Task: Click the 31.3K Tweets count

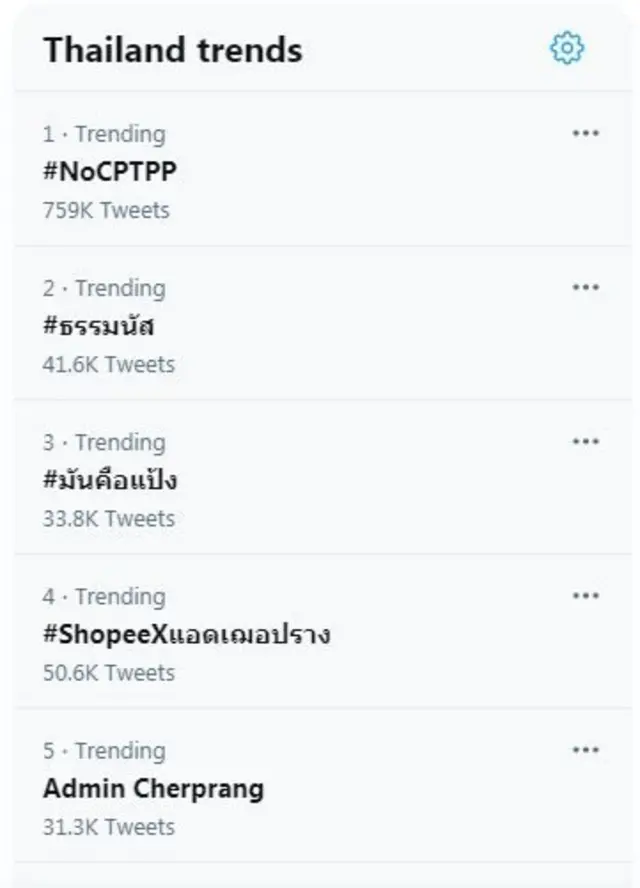Action: (x=108, y=826)
